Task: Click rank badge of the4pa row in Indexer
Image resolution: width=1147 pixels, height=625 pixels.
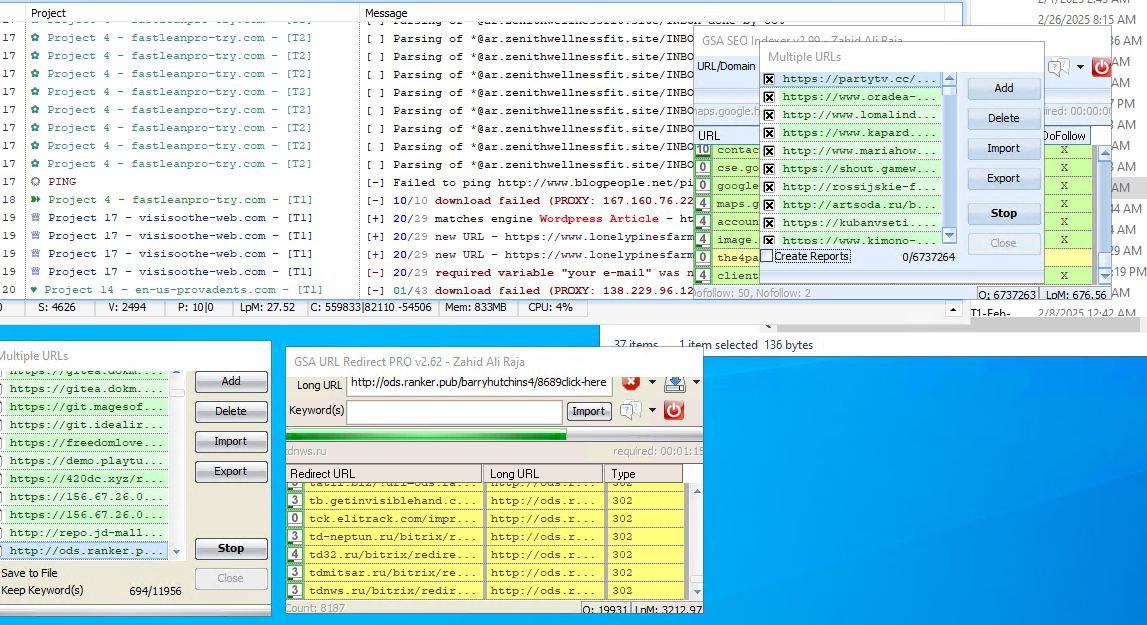Action: pos(703,258)
